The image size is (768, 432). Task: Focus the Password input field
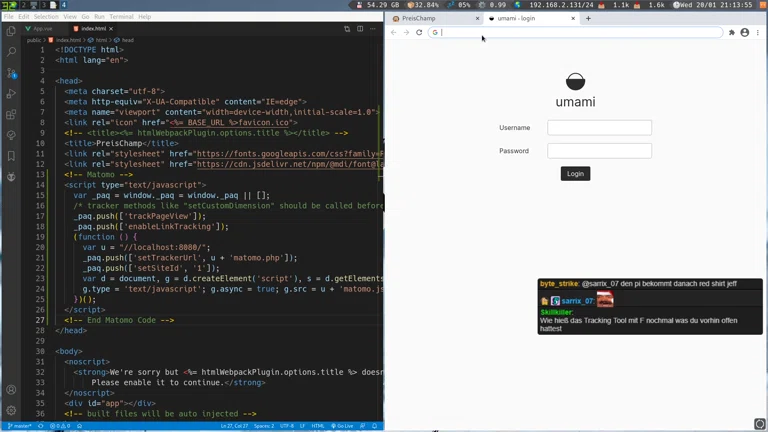pos(599,151)
